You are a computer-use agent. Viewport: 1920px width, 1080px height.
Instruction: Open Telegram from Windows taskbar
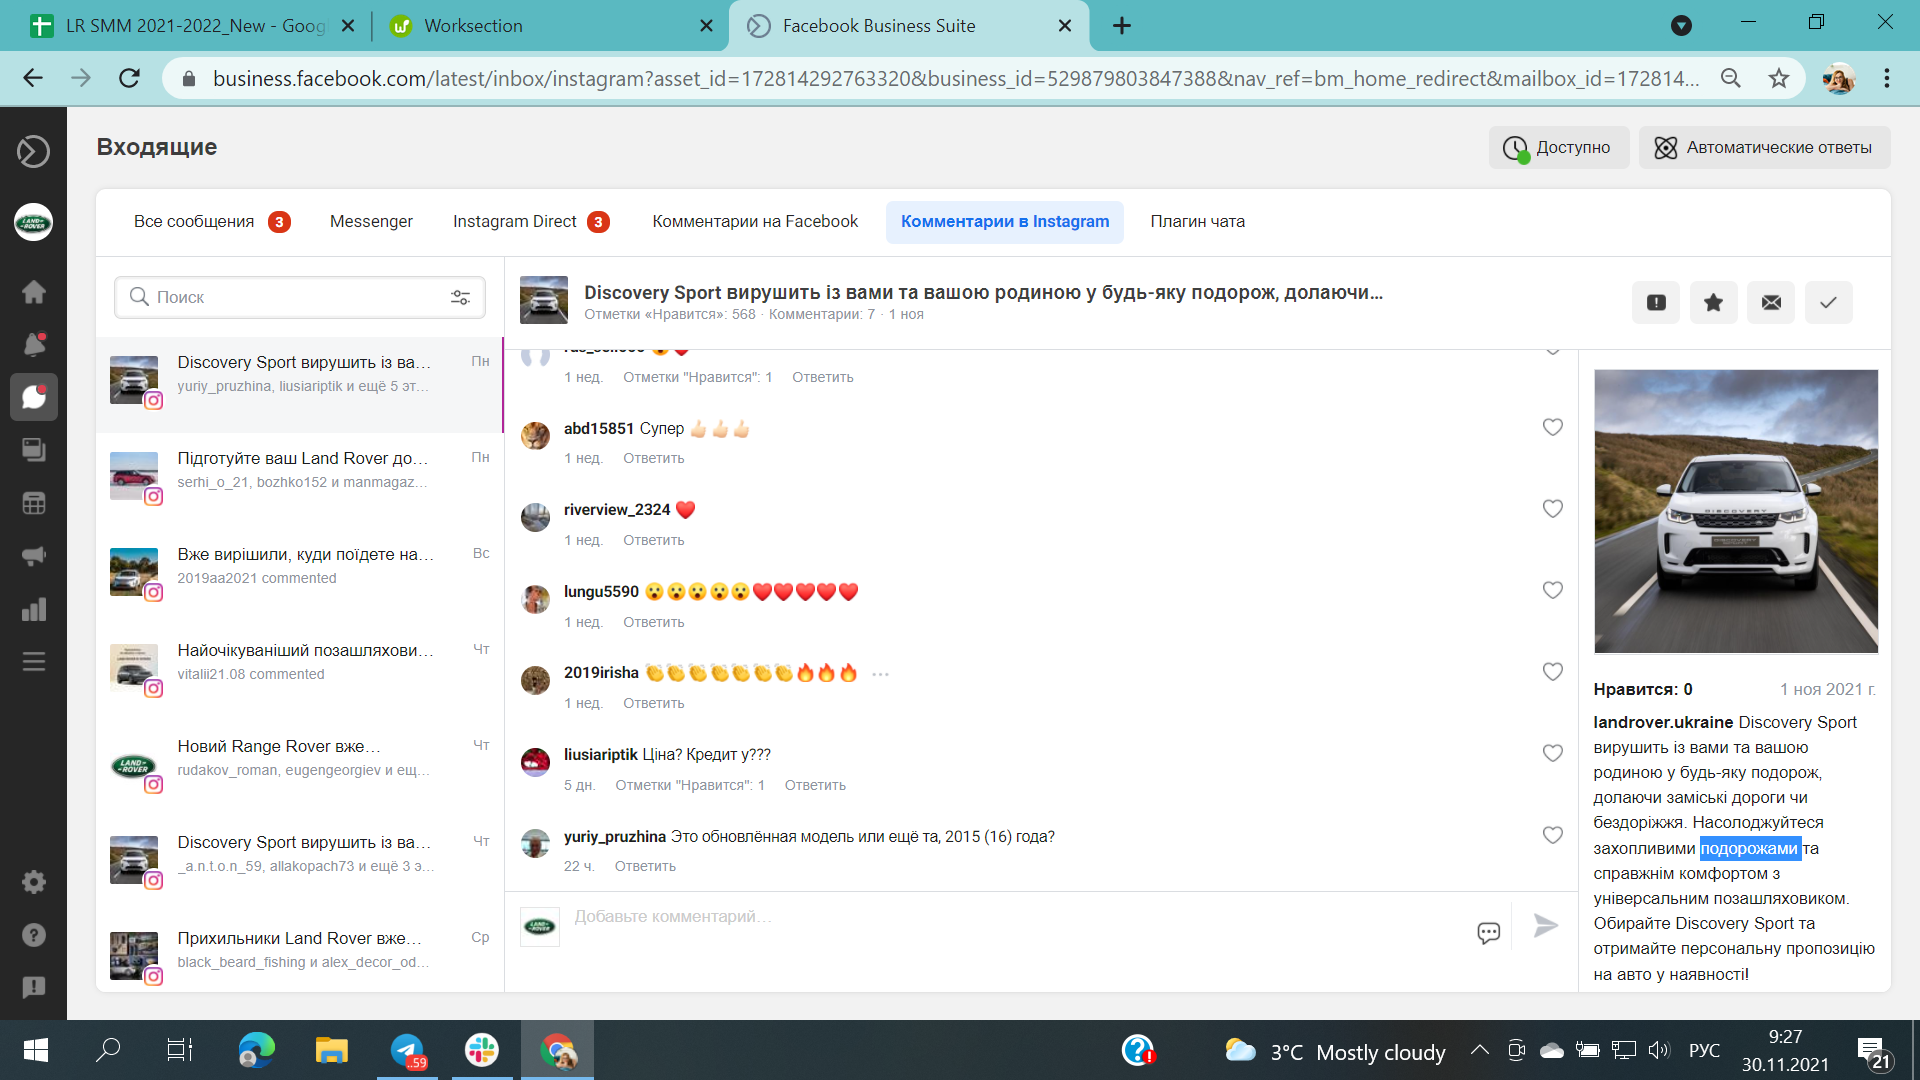(x=407, y=1050)
